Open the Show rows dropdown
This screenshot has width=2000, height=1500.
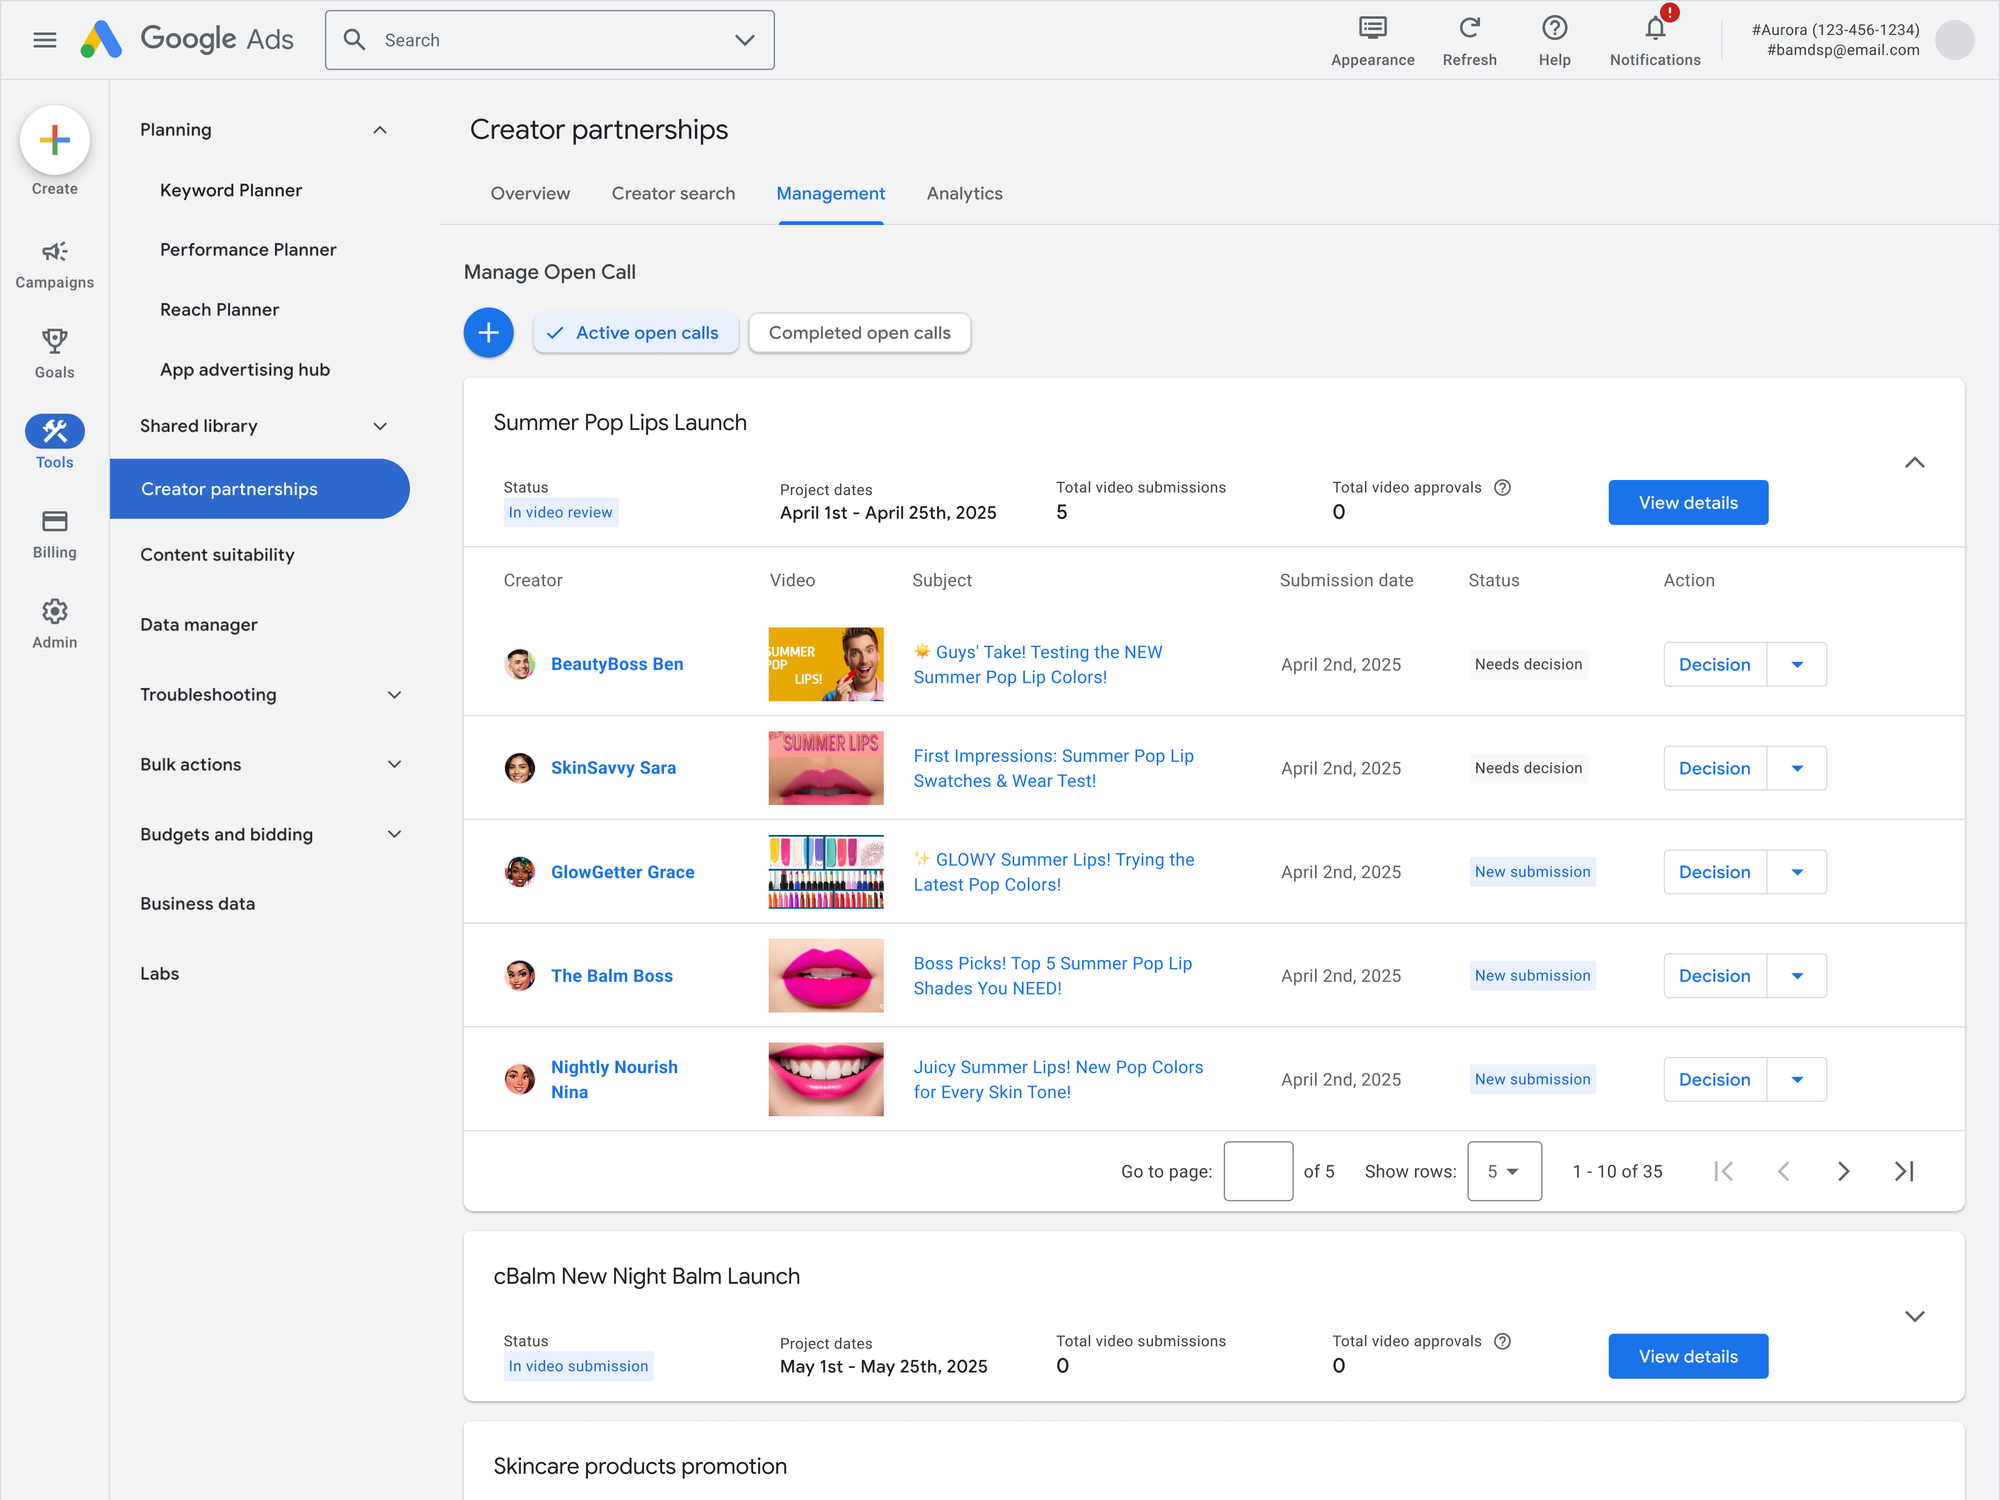point(1504,1171)
